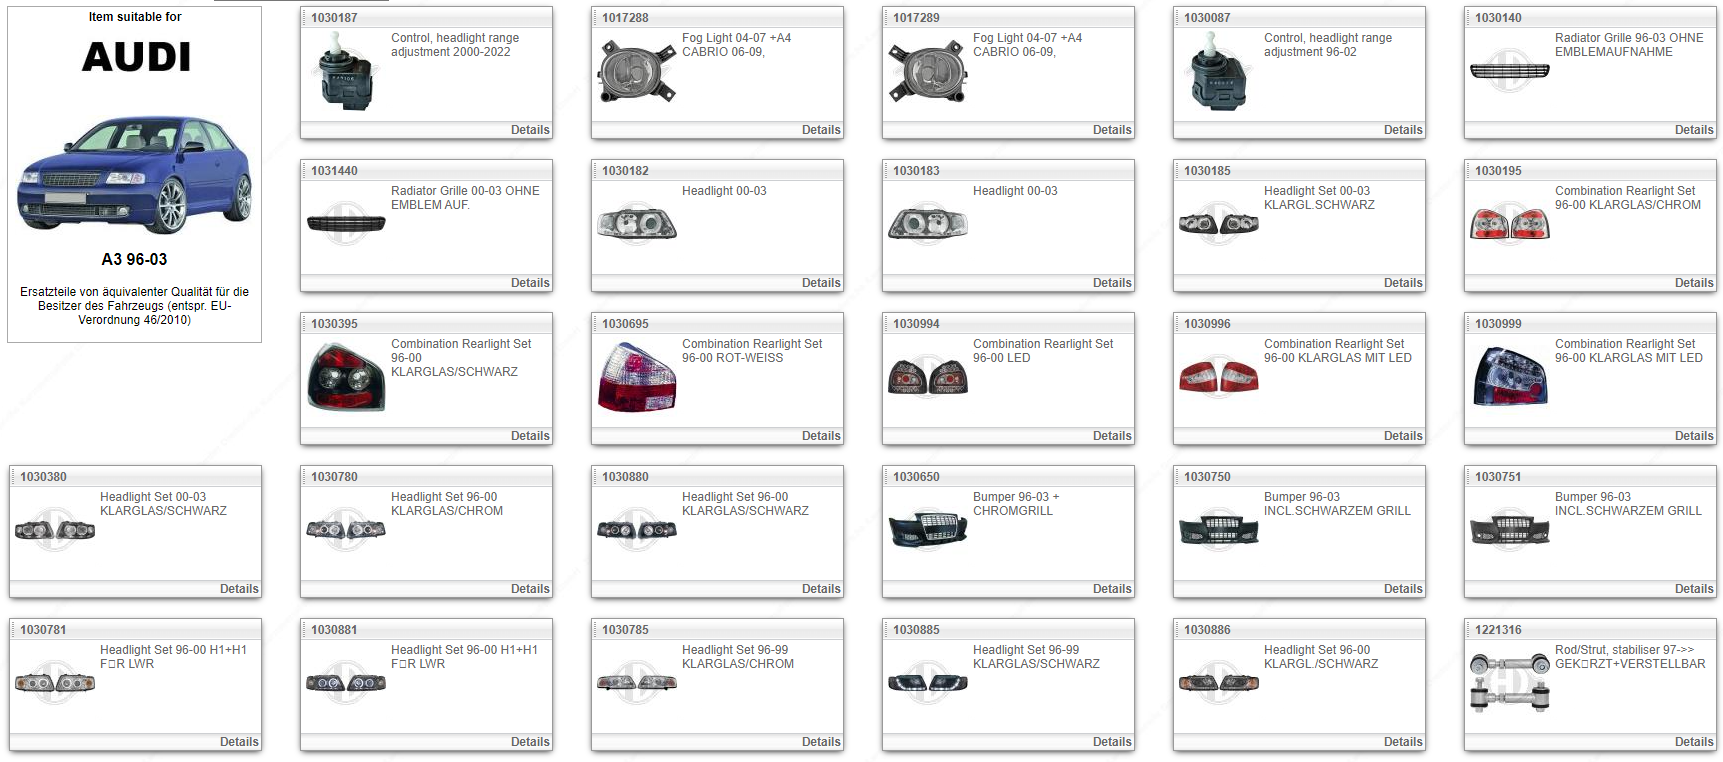The height and width of the screenshot is (762, 1723).
Task: Open Details for headlight set 1030380
Action: point(238,589)
